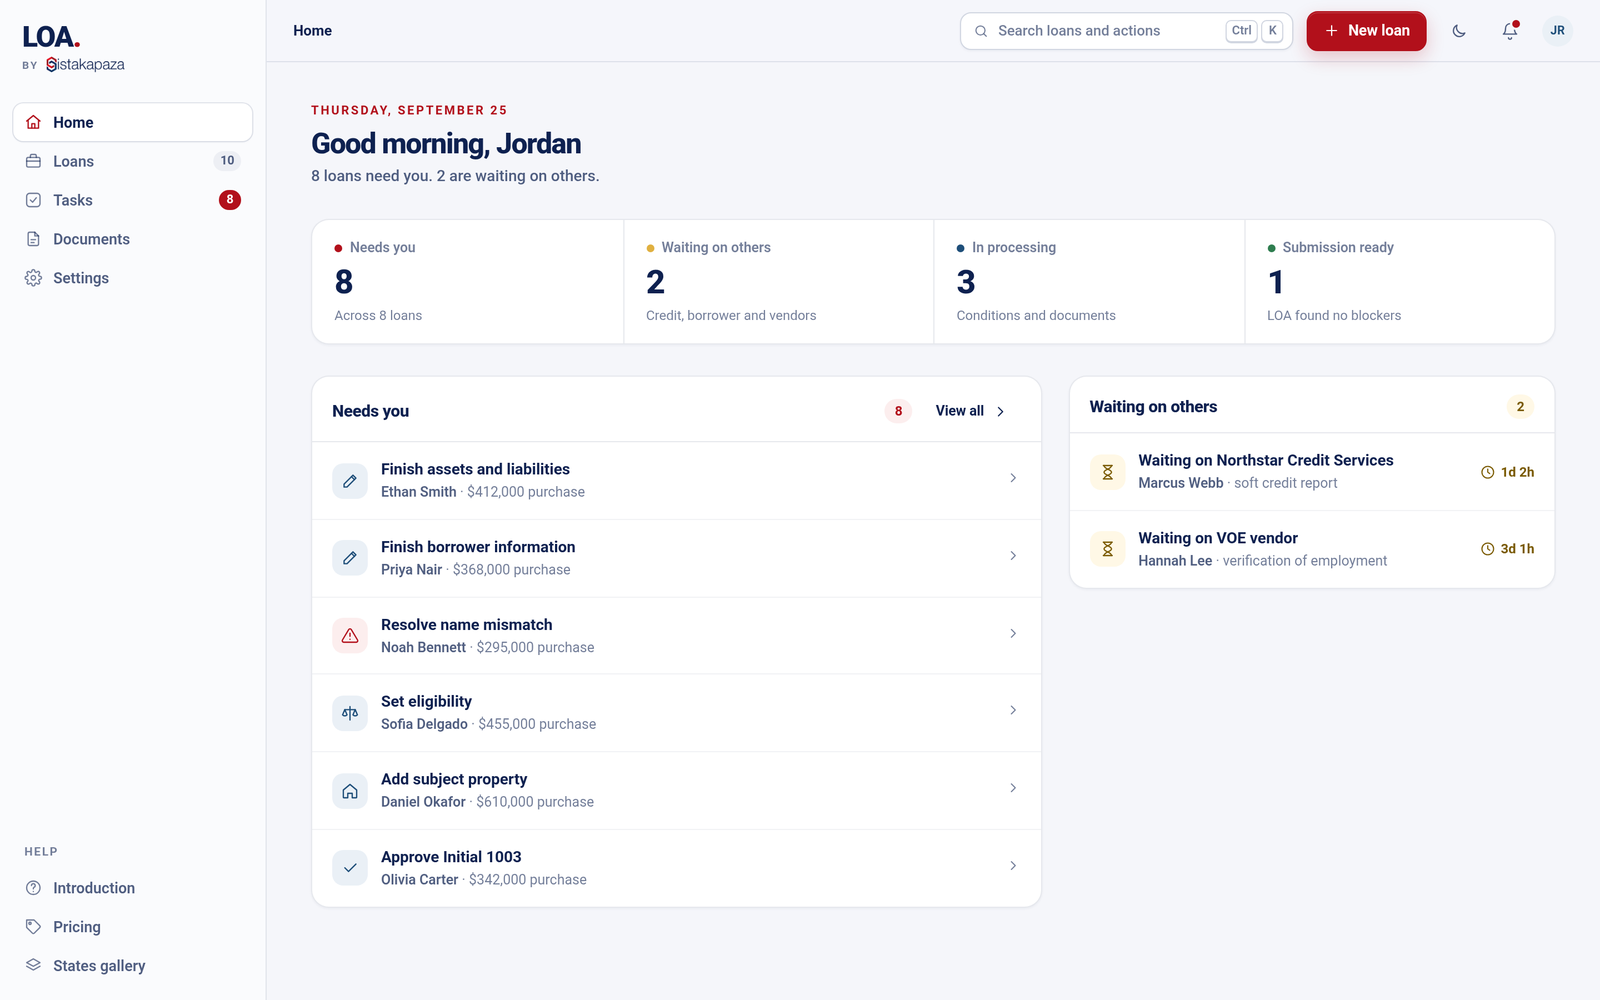Open the Pricing help link
Image resolution: width=1600 pixels, height=1000 pixels.
coord(132,927)
